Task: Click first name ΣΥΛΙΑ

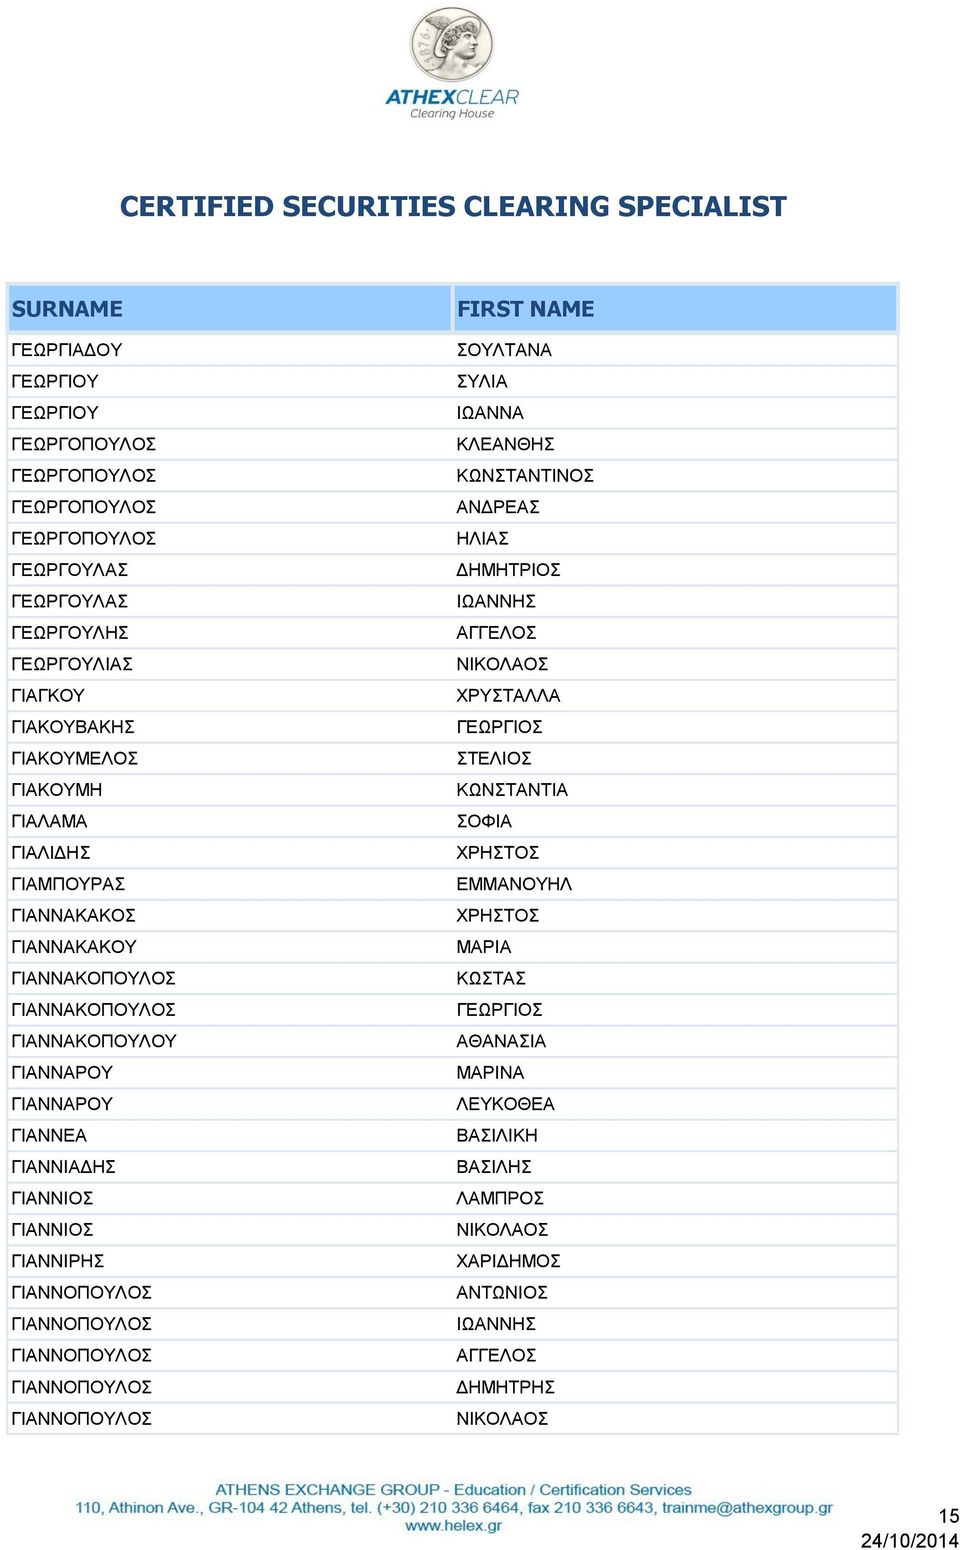Action: [482, 381]
